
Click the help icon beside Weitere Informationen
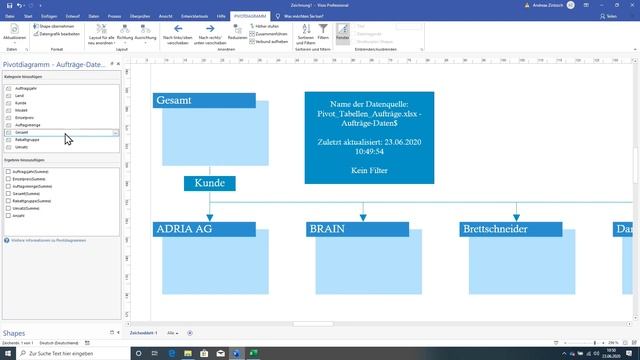point(7,240)
